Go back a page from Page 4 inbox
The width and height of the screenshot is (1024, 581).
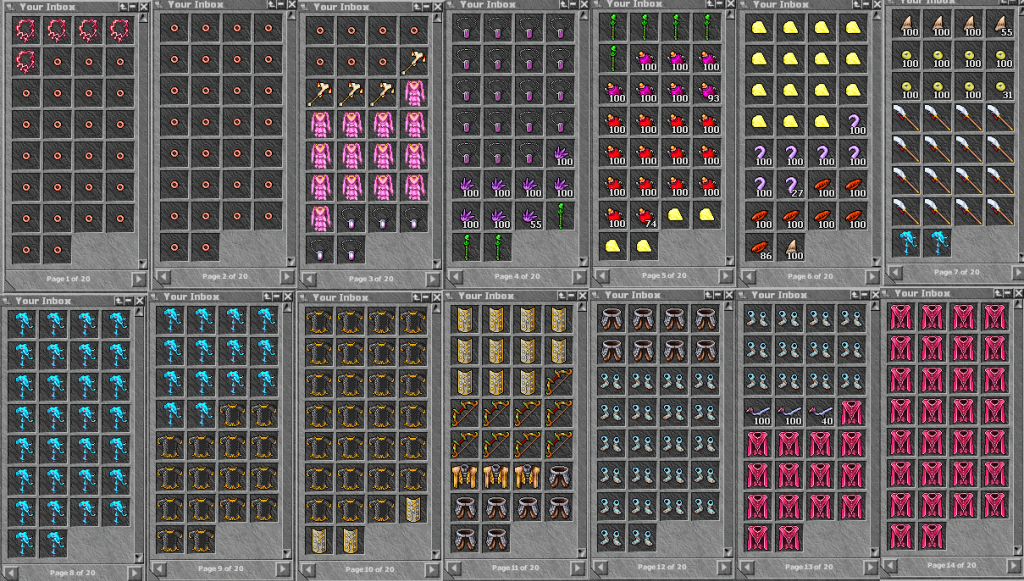(455, 277)
